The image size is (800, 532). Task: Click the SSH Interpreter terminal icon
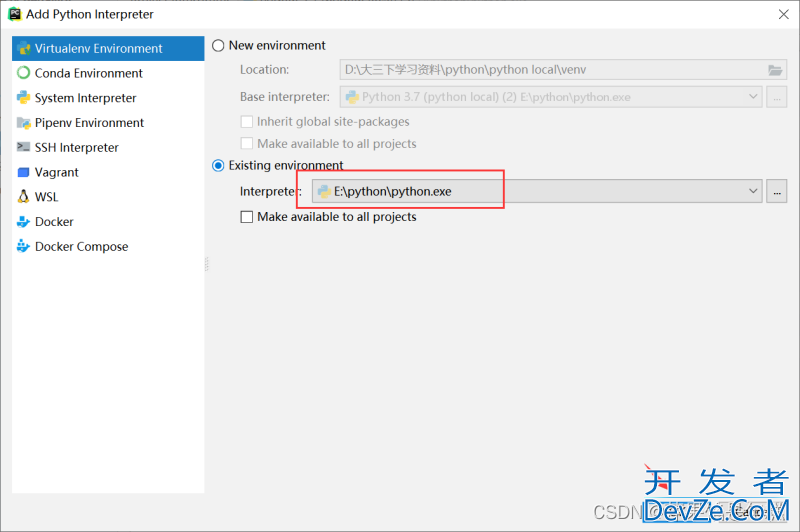click(x=23, y=147)
